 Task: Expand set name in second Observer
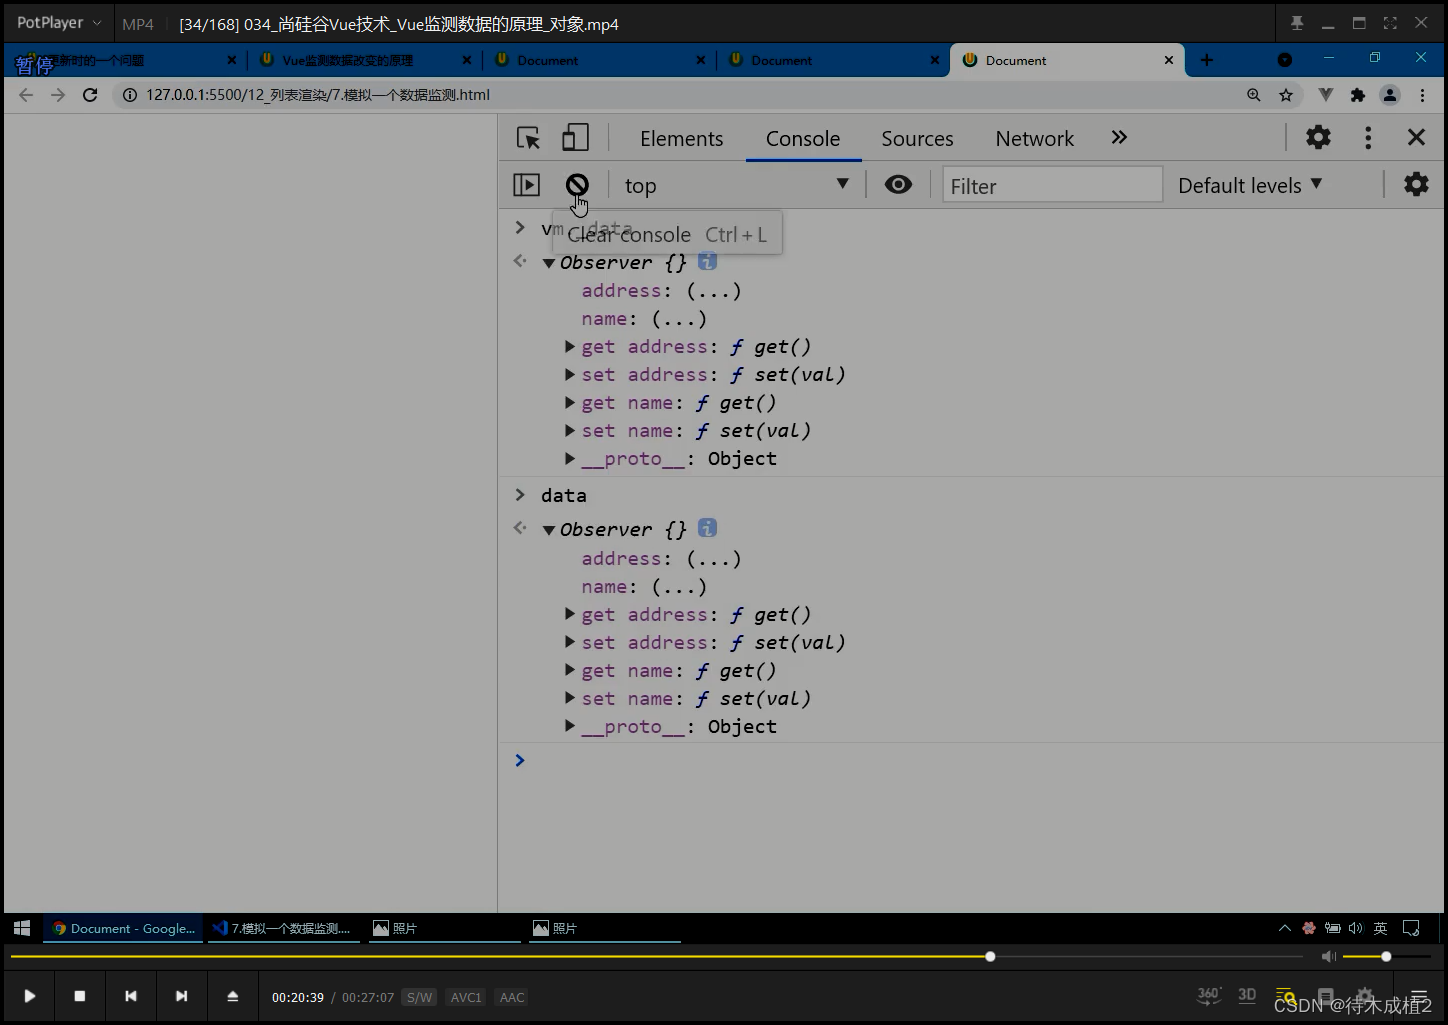570,698
